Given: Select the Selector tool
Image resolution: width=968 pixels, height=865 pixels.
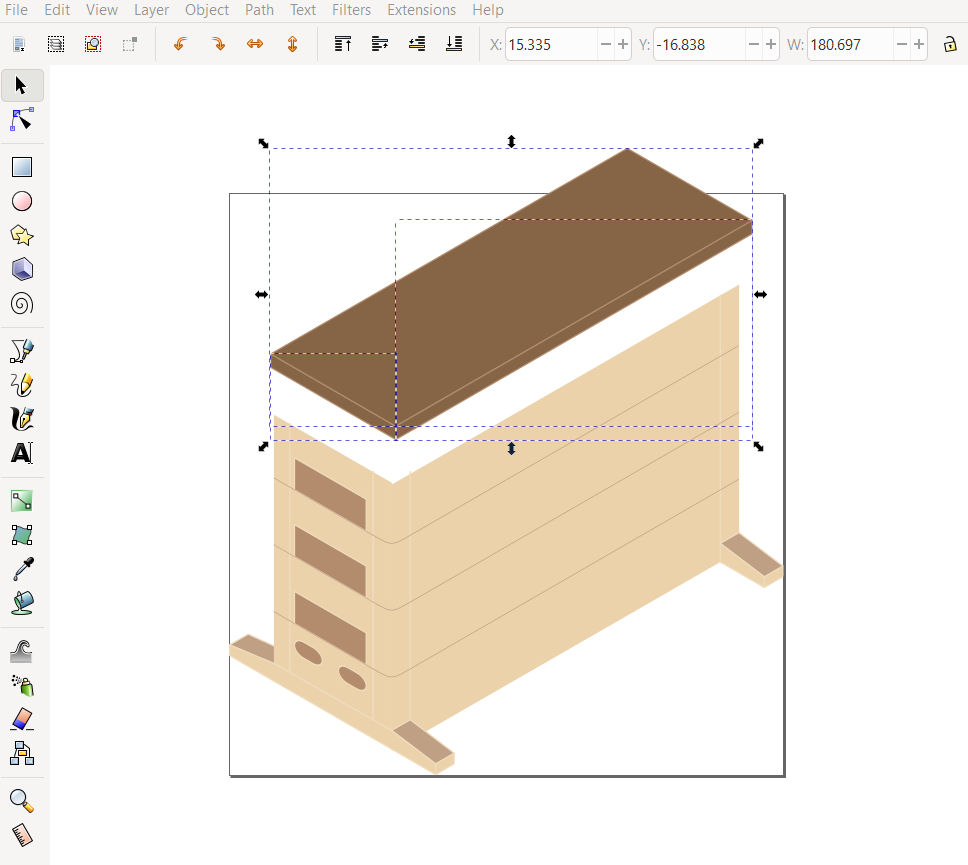Looking at the screenshot, I should tap(21, 85).
